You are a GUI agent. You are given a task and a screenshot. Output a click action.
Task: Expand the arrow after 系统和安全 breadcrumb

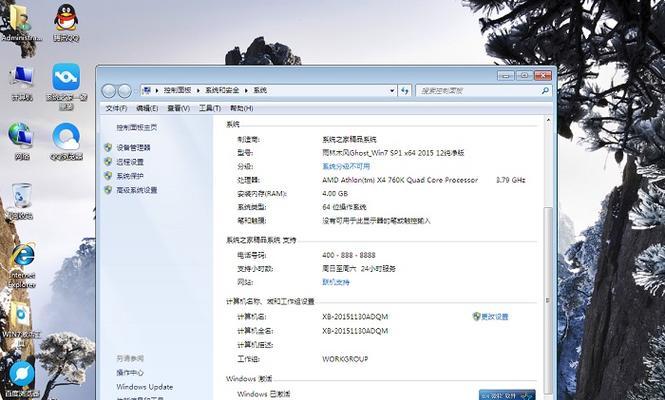pos(246,90)
